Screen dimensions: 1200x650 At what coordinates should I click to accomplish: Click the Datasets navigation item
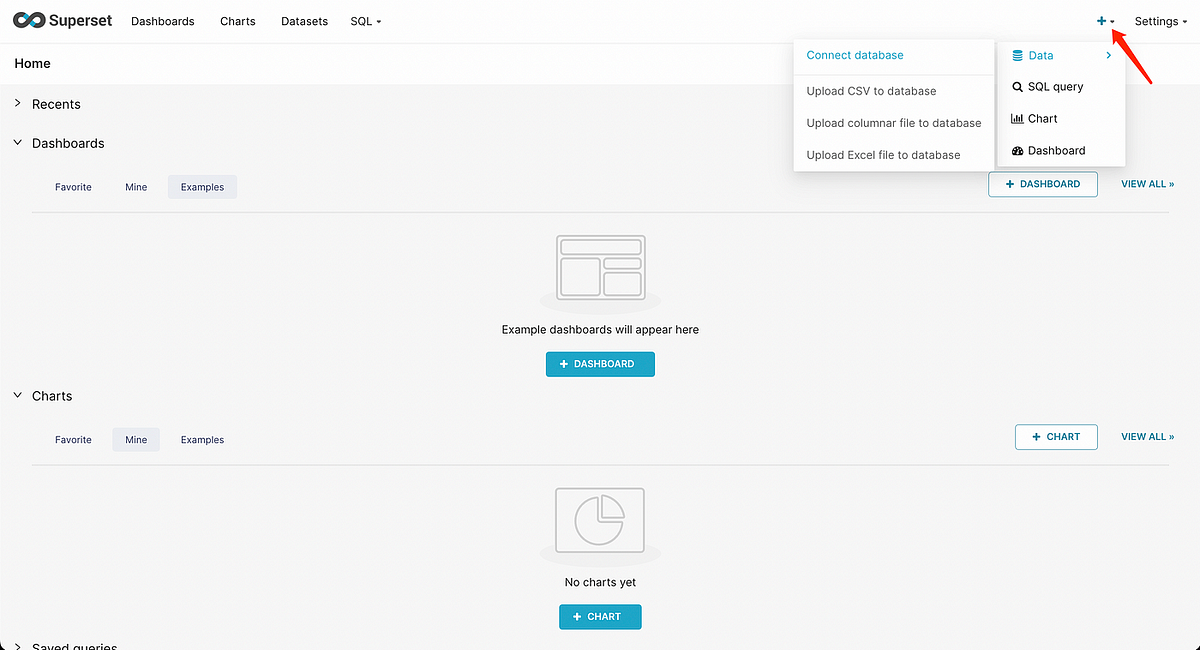(x=304, y=20)
